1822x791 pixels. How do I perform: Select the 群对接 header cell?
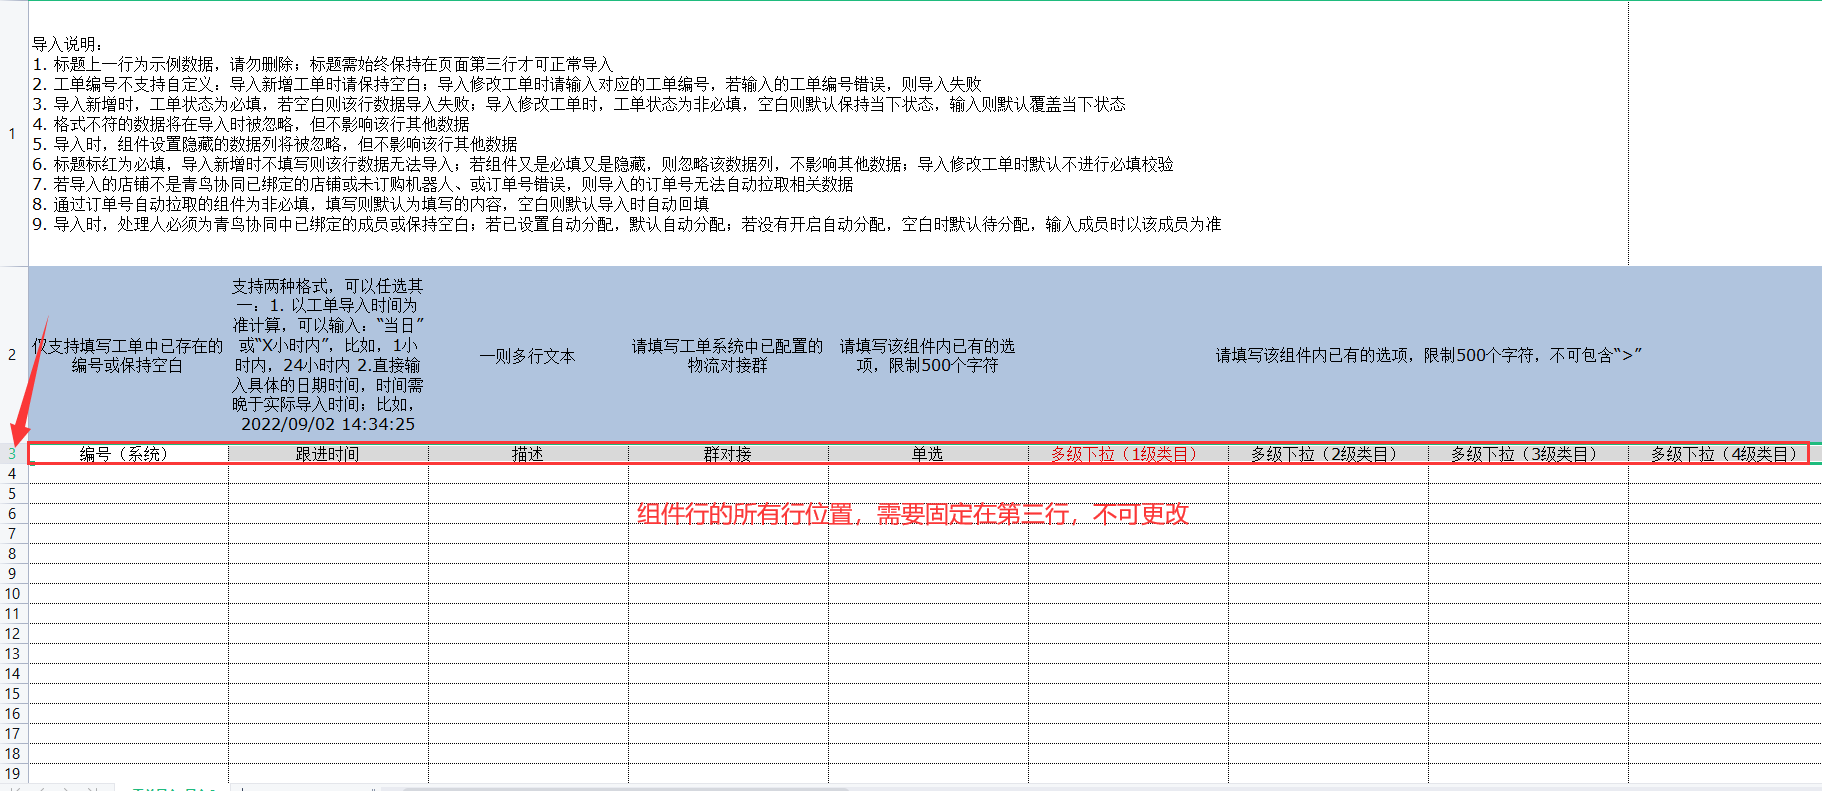[728, 454]
